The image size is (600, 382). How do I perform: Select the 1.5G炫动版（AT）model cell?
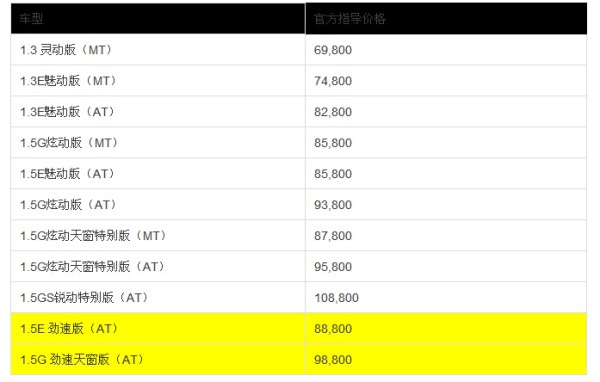pos(158,205)
